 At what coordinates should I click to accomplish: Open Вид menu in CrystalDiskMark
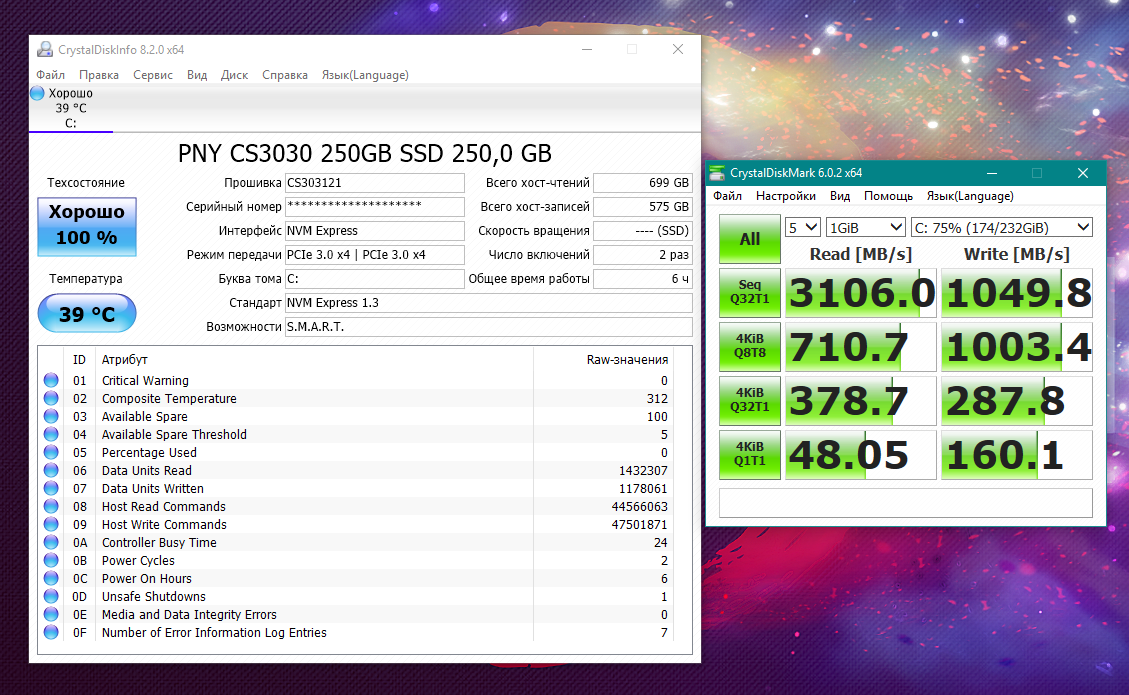coord(840,196)
